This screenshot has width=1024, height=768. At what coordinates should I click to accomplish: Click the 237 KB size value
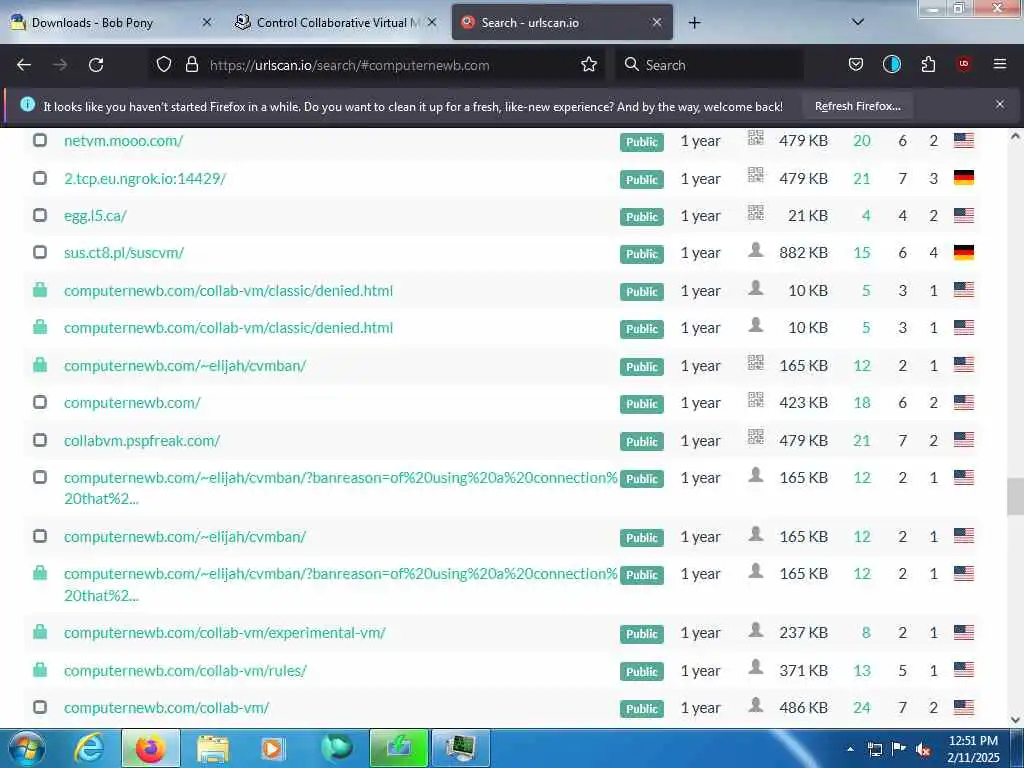tap(803, 633)
